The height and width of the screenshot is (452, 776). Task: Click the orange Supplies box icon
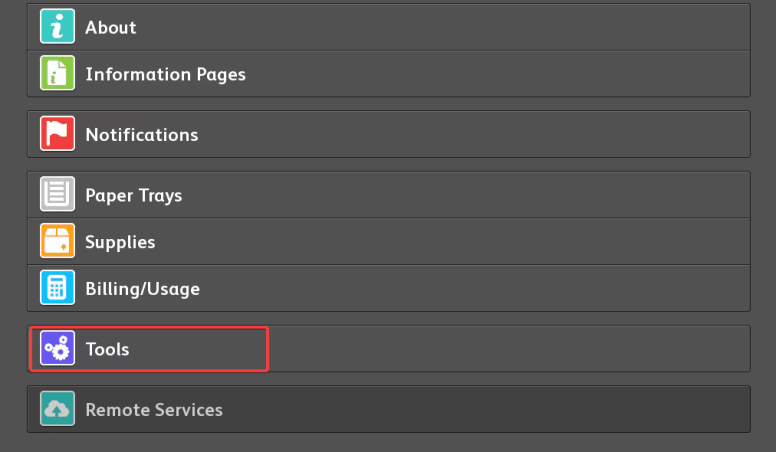57,241
